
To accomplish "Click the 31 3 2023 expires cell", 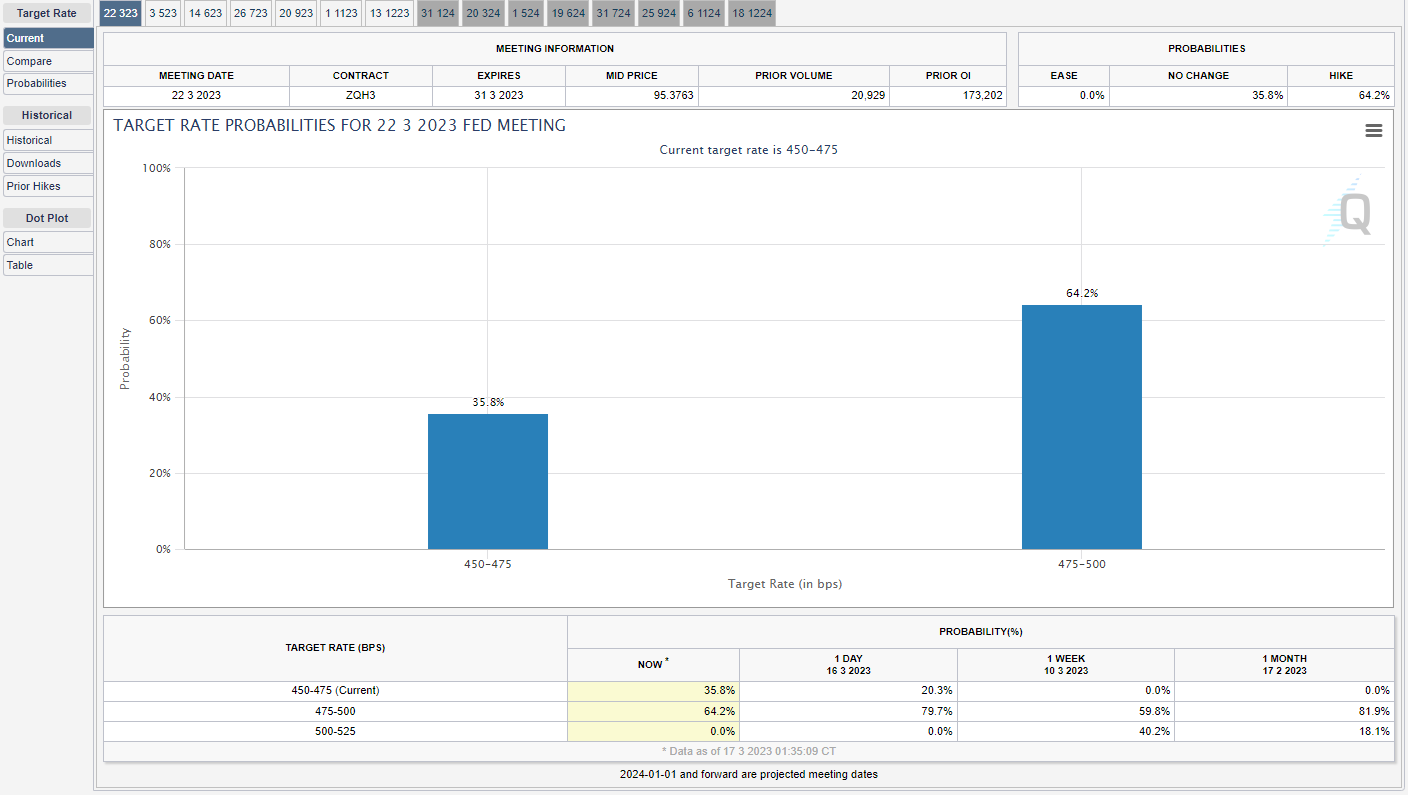I will [499, 95].
